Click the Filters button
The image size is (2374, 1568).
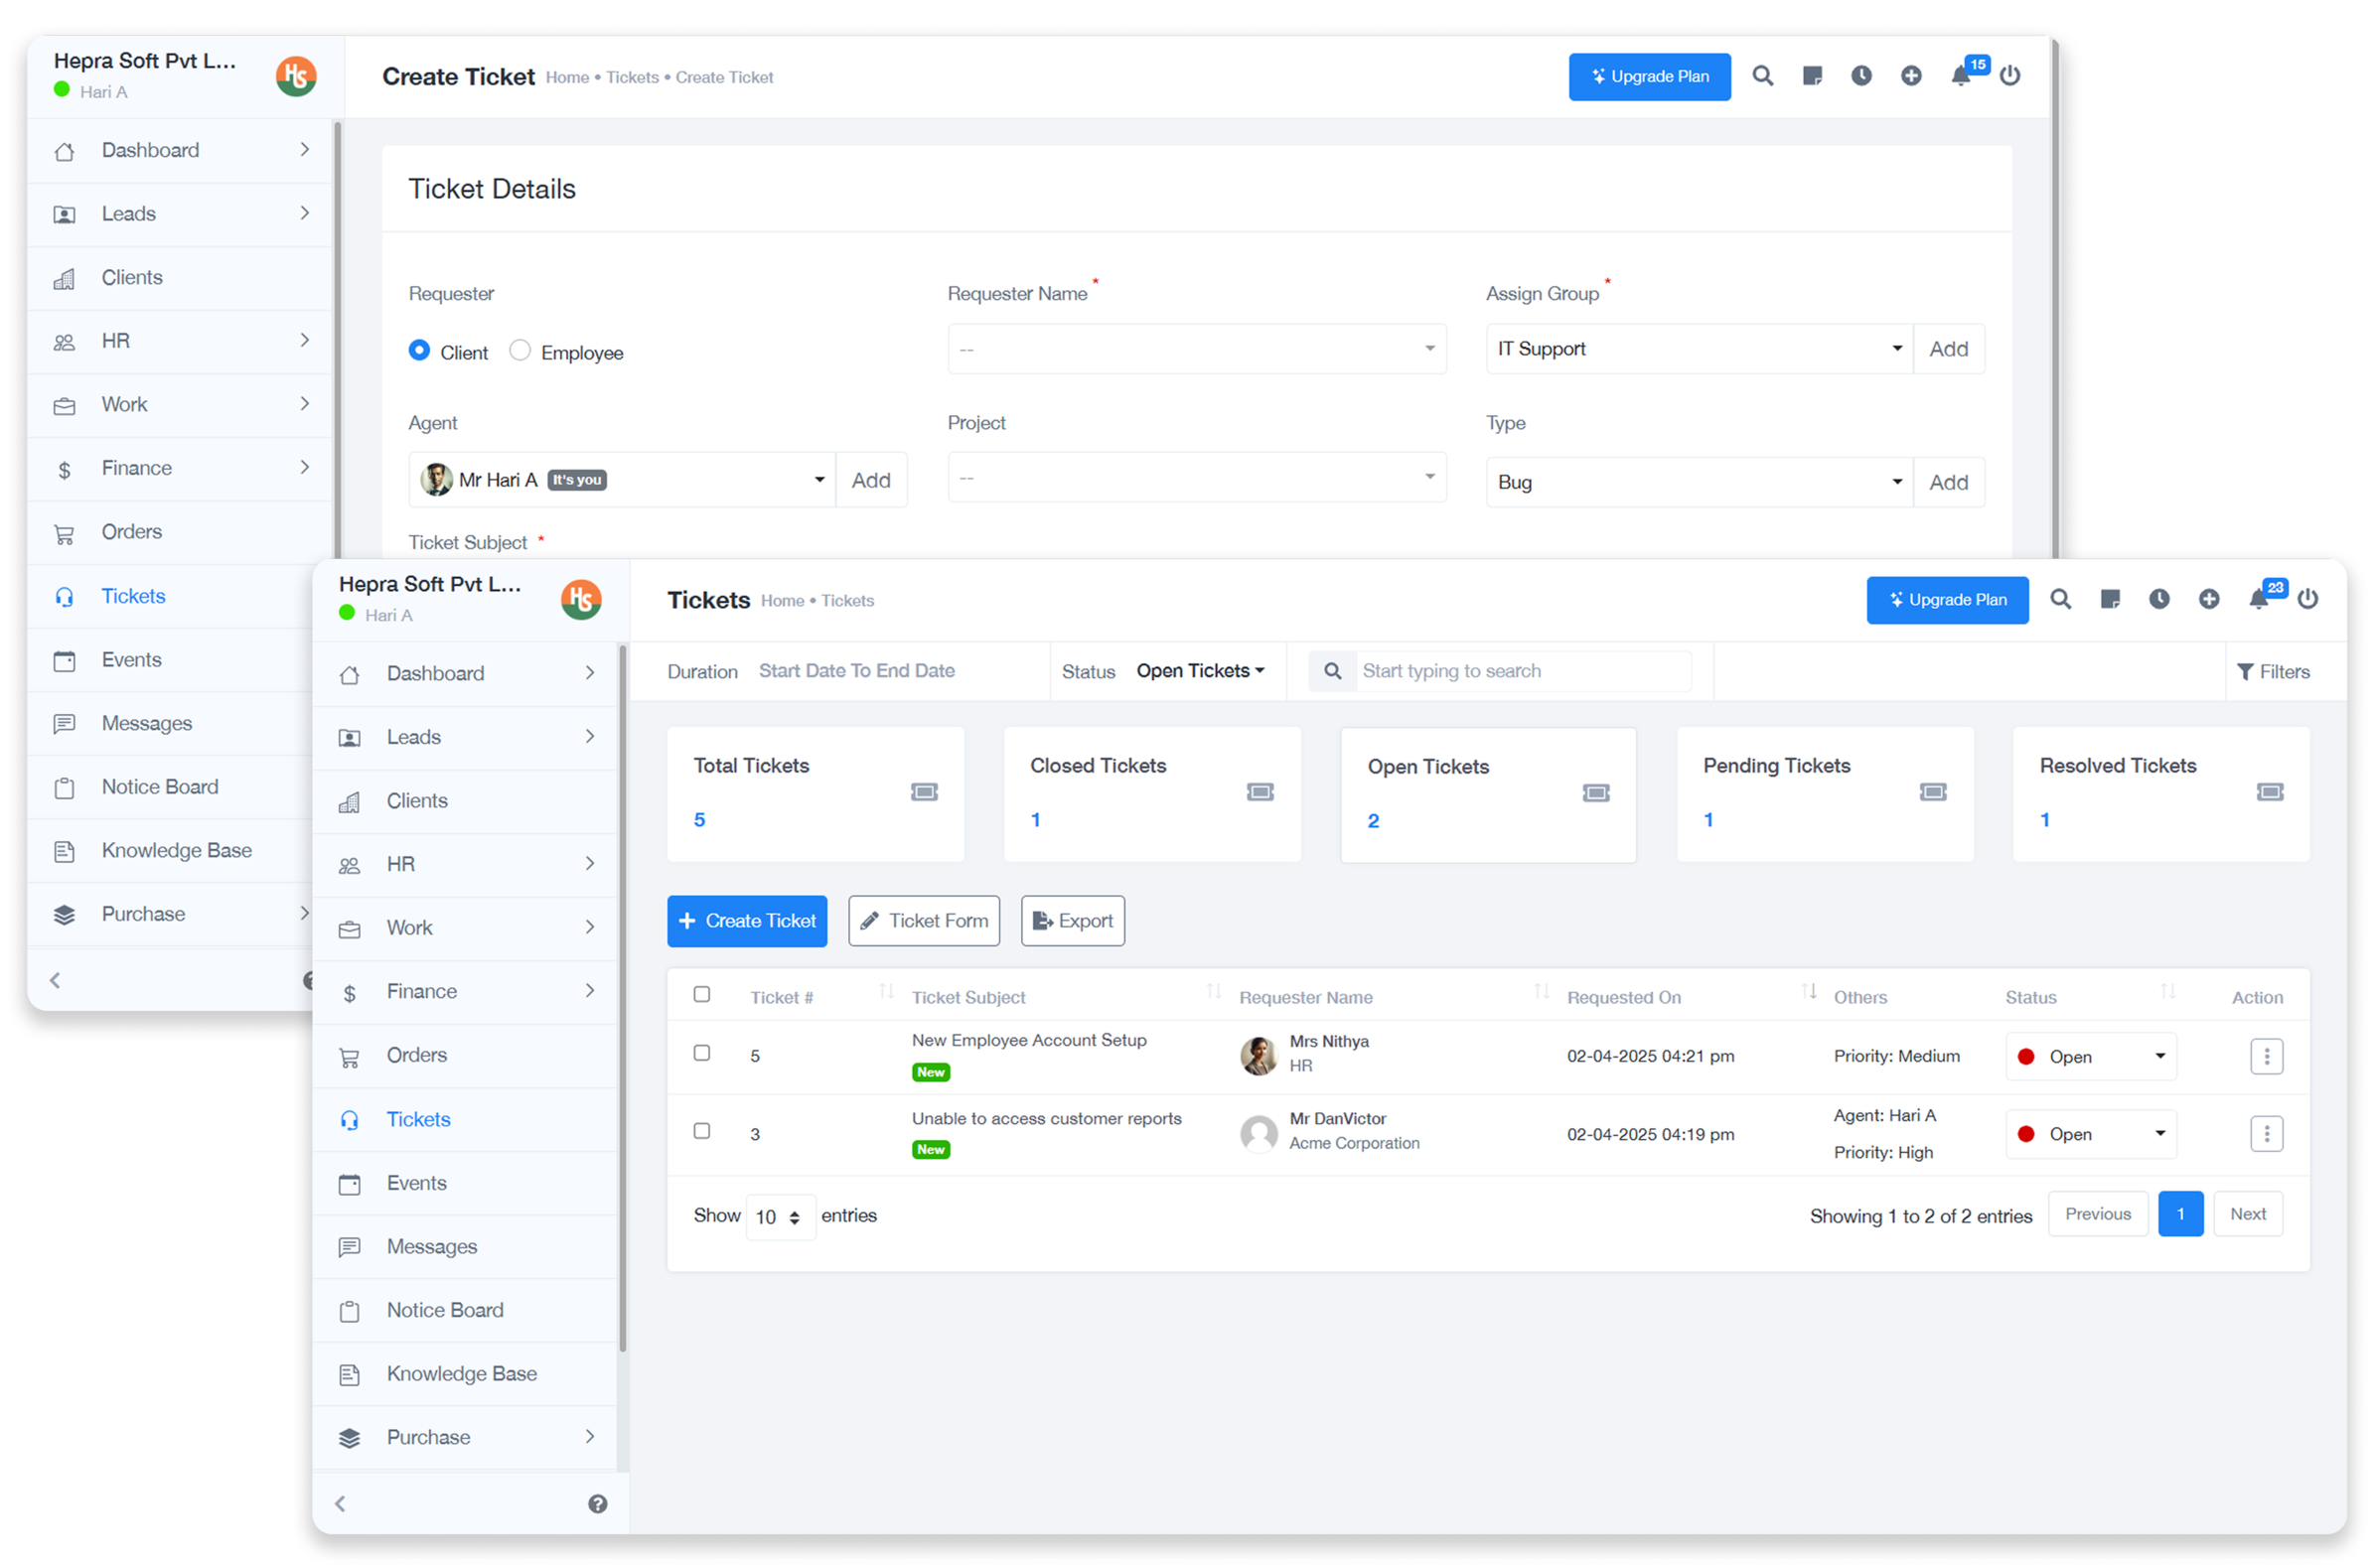tap(2273, 672)
